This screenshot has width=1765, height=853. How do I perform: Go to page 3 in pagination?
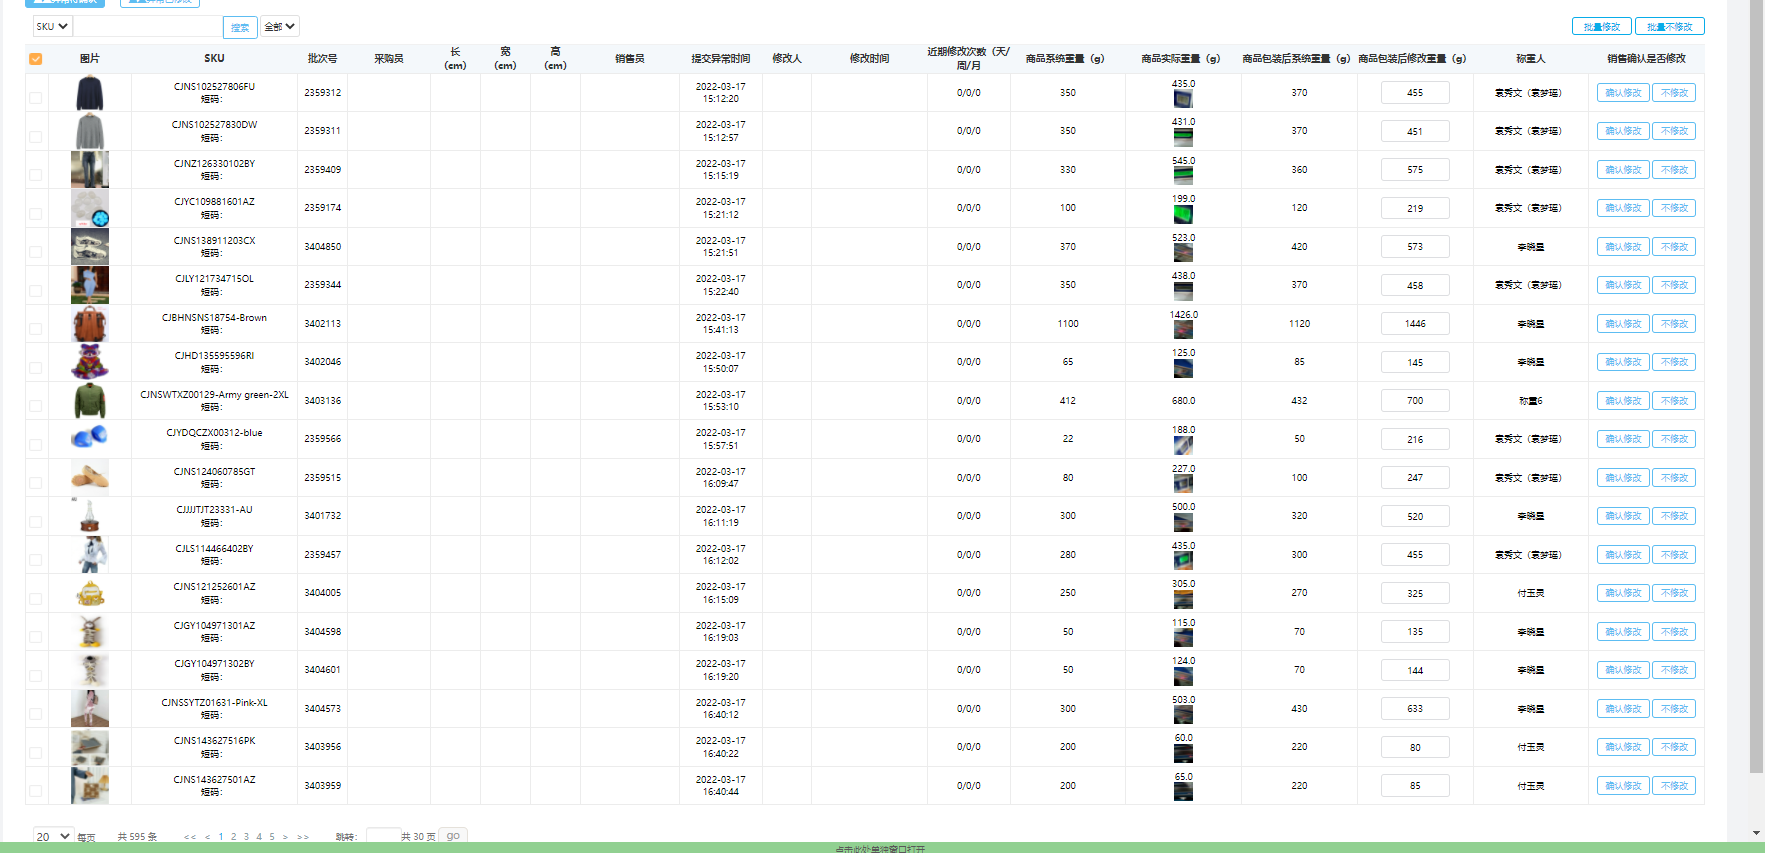click(246, 837)
